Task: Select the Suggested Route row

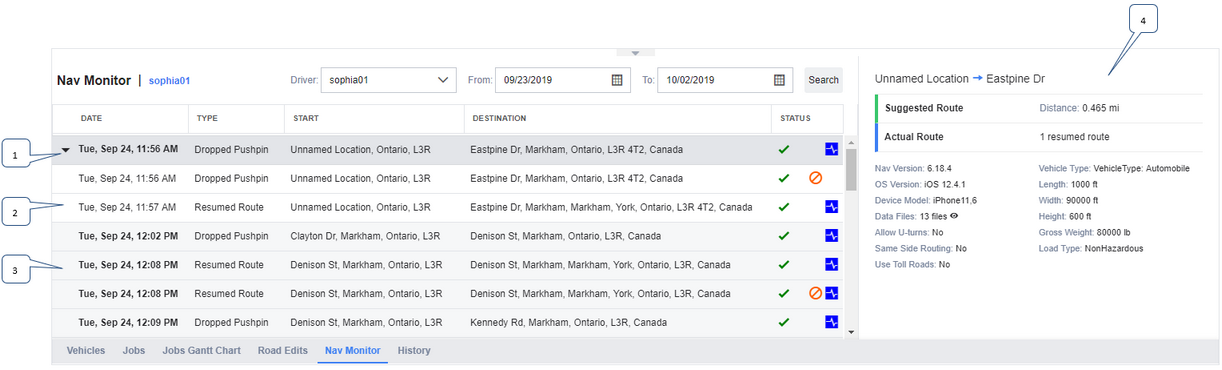Action: click(x=1039, y=107)
